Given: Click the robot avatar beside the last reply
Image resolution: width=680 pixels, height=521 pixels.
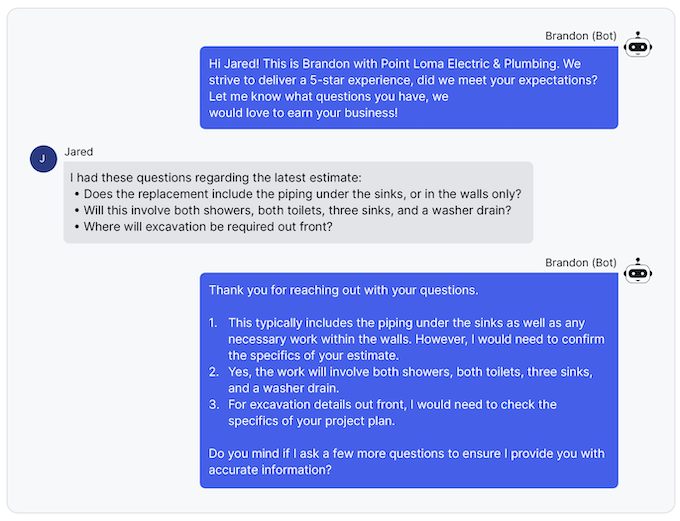Looking at the screenshot, I should 637,271.
